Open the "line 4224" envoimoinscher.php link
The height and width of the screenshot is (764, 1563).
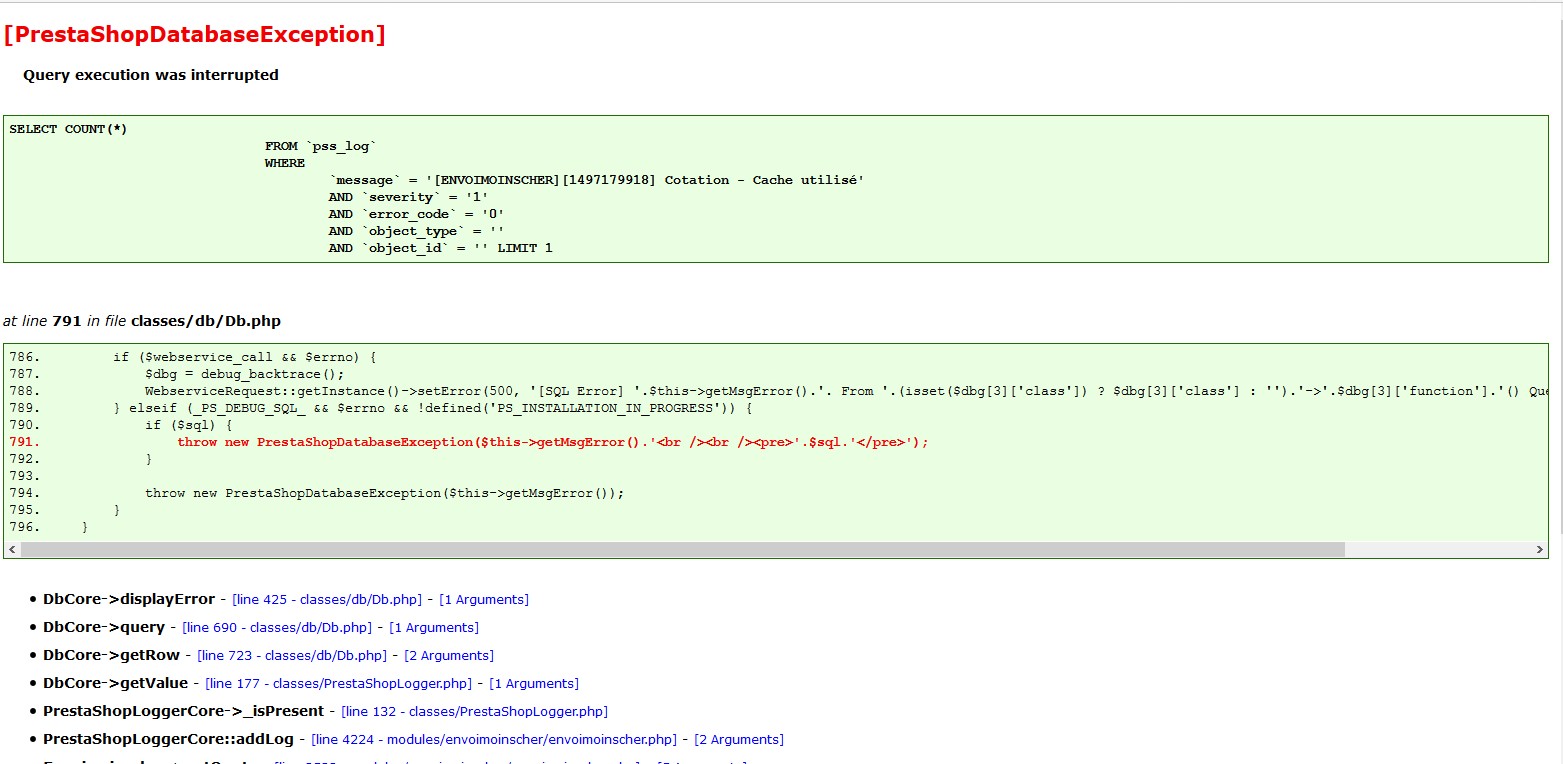[x=494, y=740]
